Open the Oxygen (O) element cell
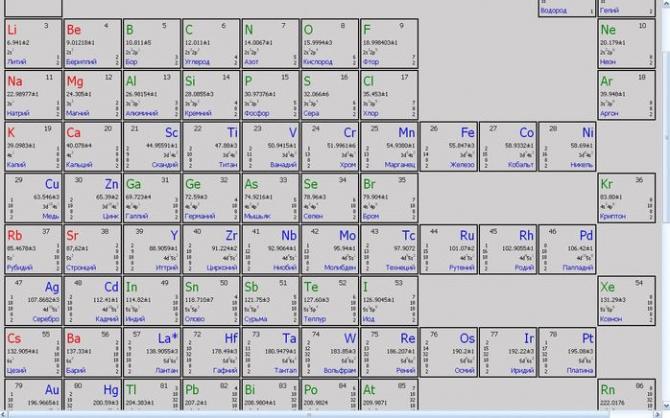 pos(328,44)
